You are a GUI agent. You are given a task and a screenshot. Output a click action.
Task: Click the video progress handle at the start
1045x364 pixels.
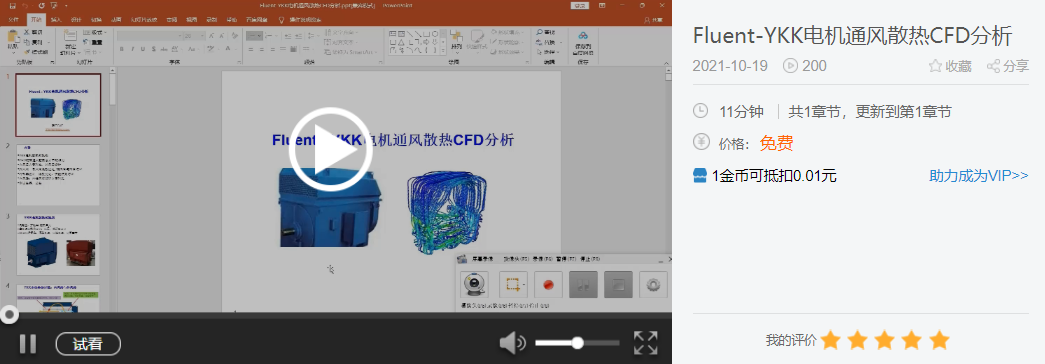[x=9, y=315]
